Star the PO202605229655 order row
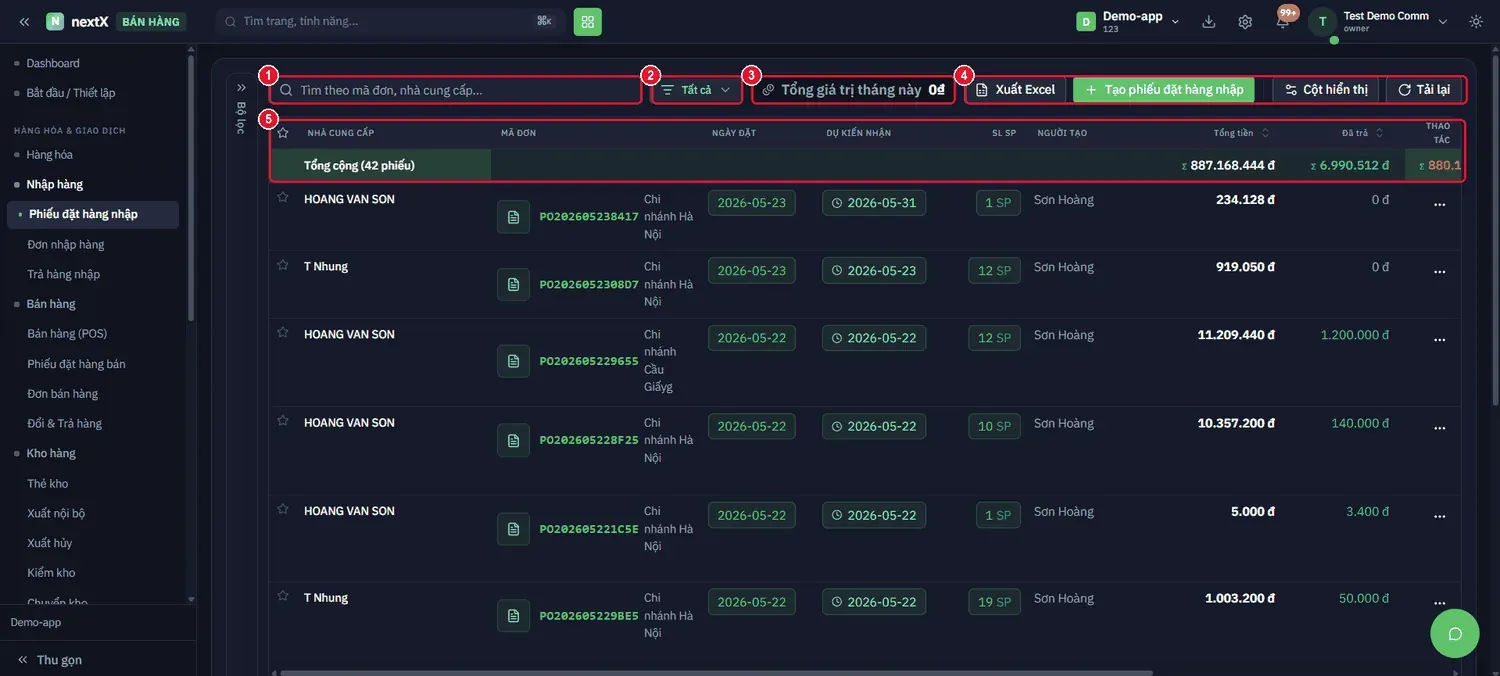Image resolution: width=1500 pixels, height=676 pixels. (x=283, y=333)
